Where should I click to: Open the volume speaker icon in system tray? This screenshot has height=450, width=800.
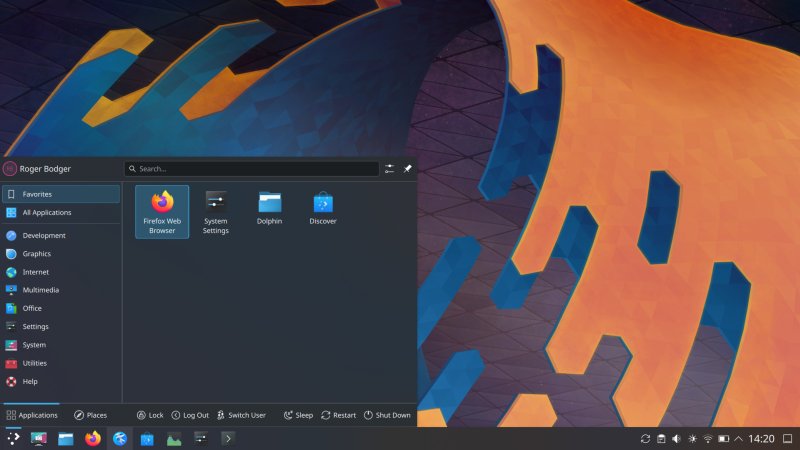[676, 439]
